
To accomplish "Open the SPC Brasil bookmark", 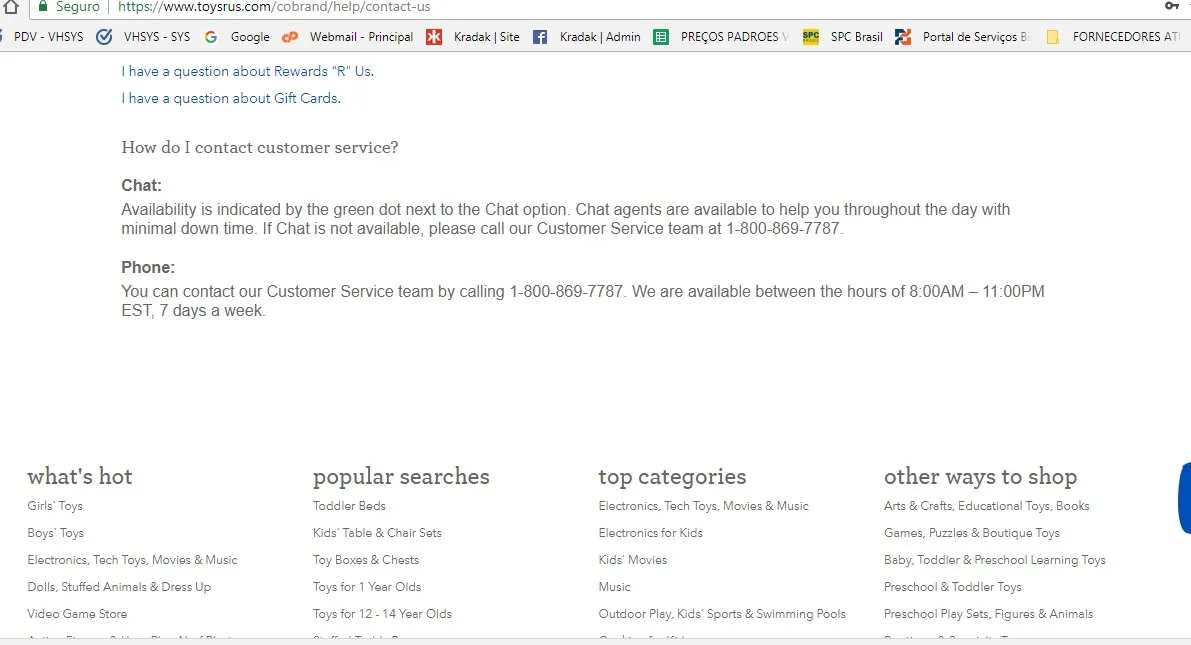I will click(811, 37).
